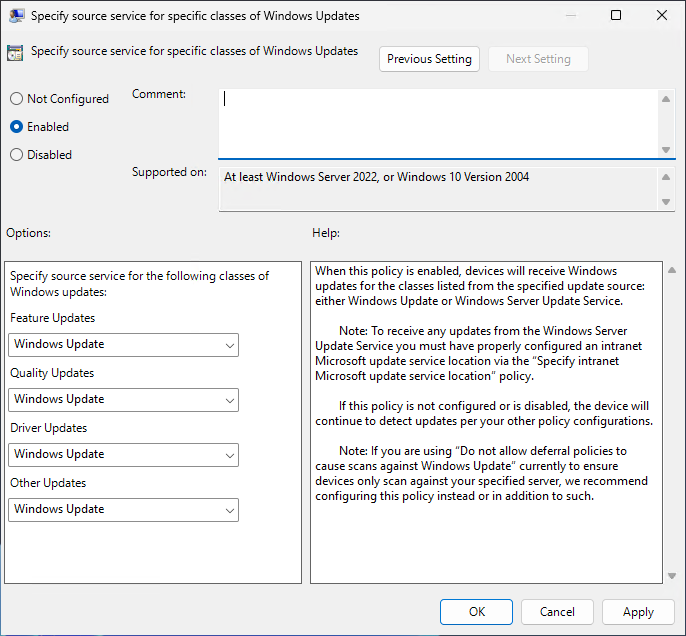
Task: Go to the Previous Setting
Action: coord(429,59)
